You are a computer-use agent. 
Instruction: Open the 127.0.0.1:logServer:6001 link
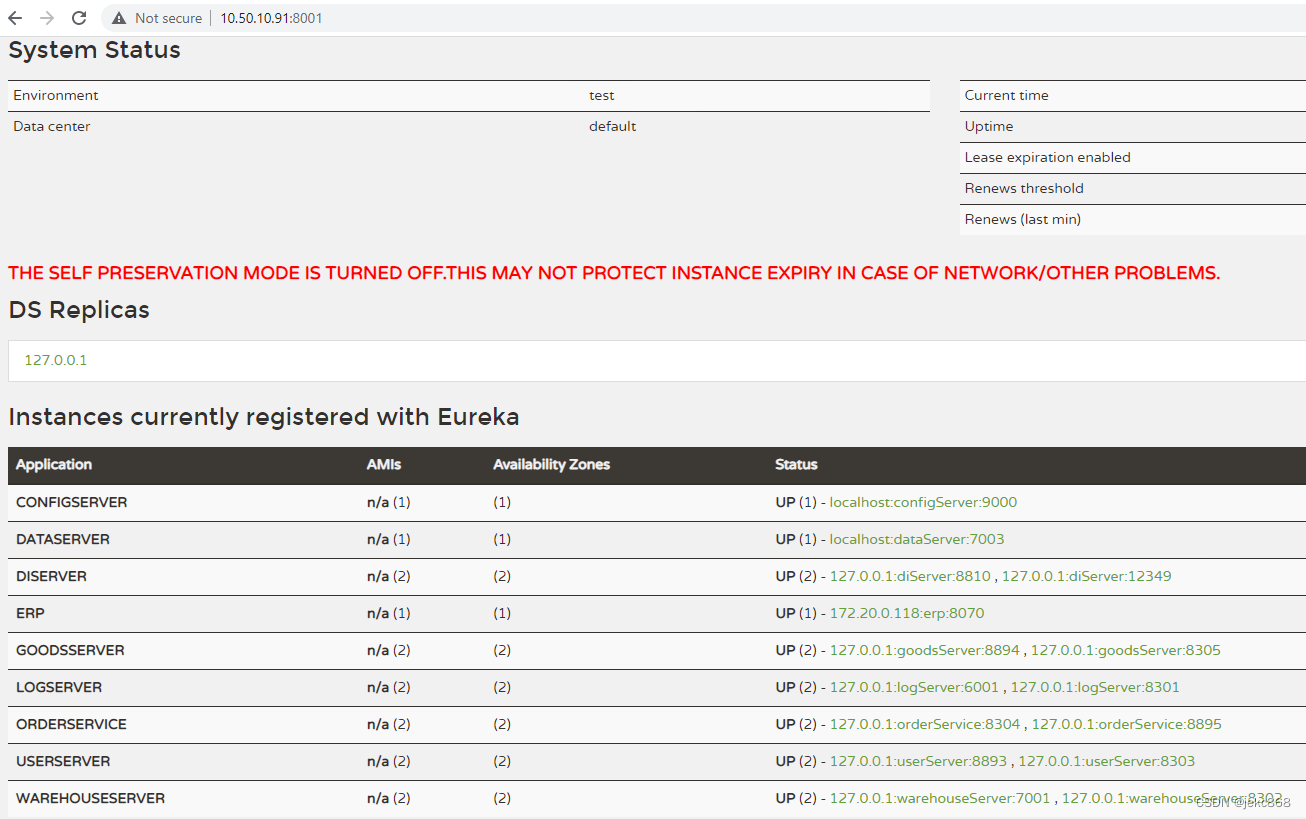914,687
